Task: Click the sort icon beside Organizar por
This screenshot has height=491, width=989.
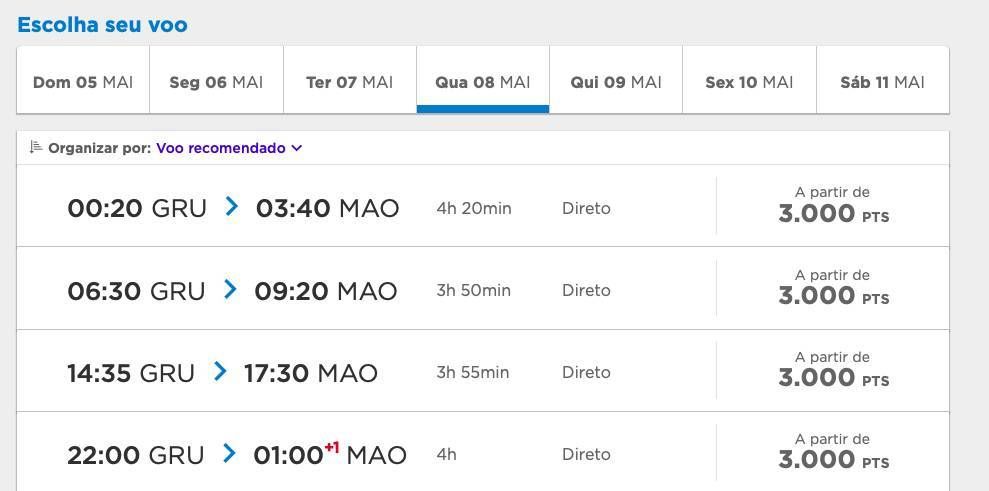Action: click(35, 148)
